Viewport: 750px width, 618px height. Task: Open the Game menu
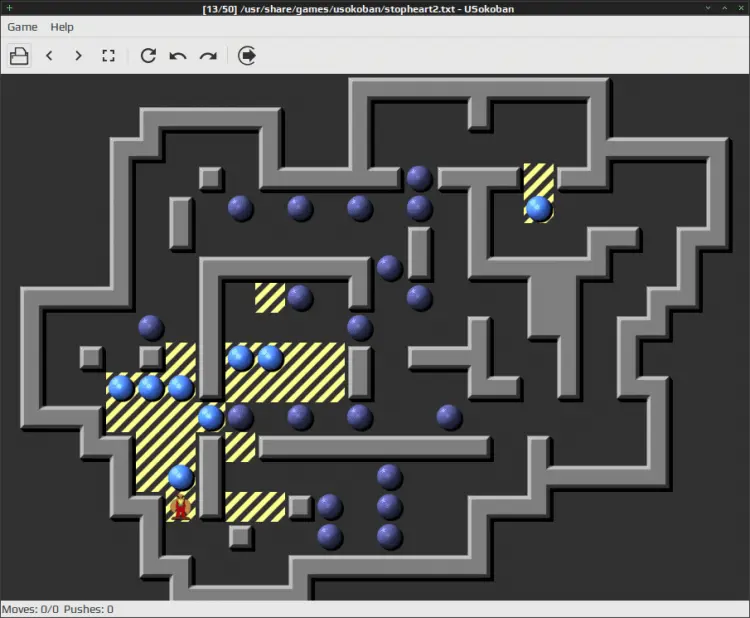click(x=22, y=27)
